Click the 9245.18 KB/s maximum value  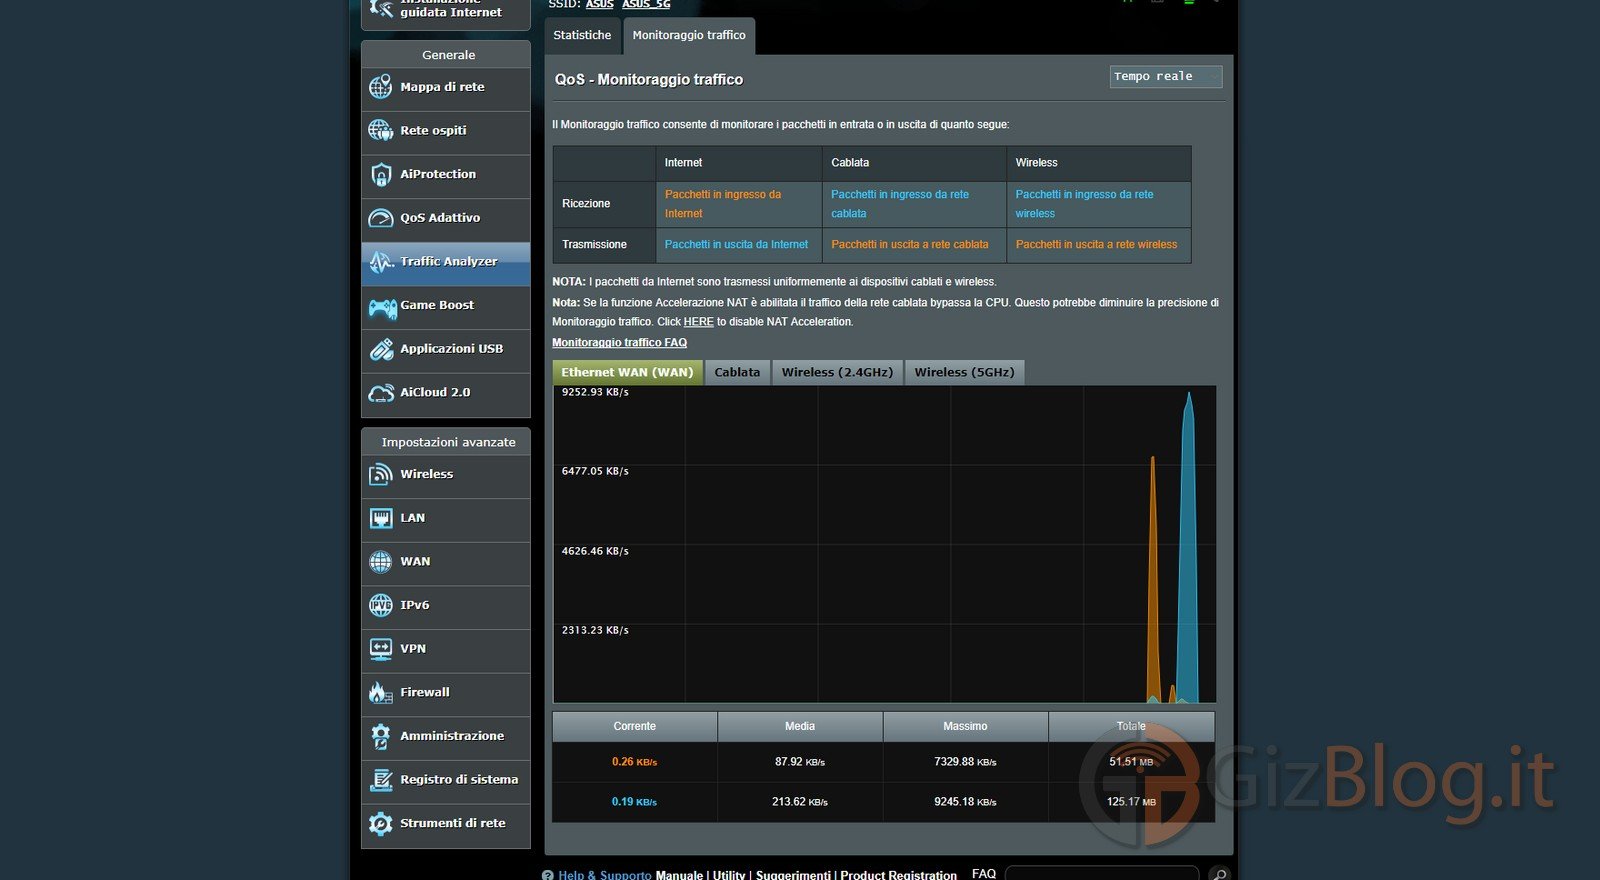point(965,802)
